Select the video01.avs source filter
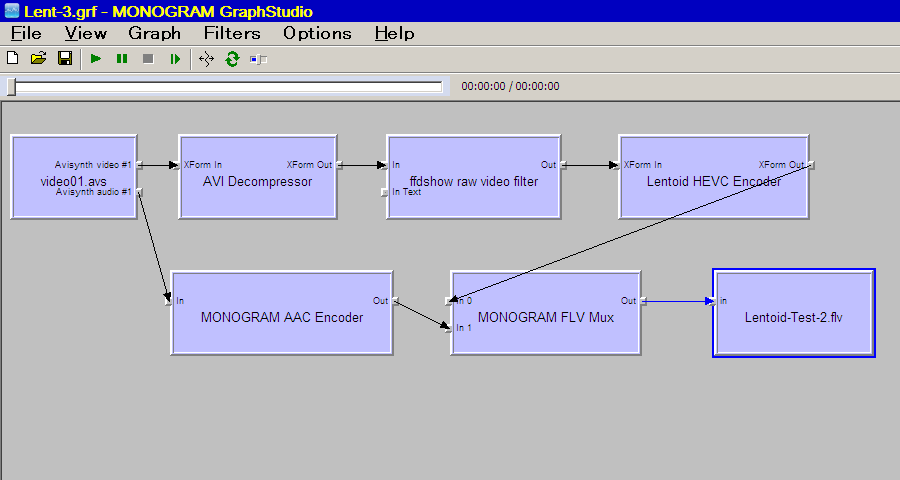This screenshot has height=480, width=900. [74, 177]
